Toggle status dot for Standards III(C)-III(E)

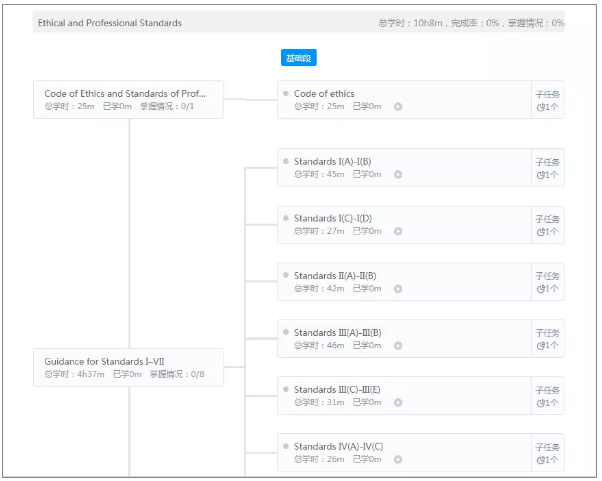(286, 389)
